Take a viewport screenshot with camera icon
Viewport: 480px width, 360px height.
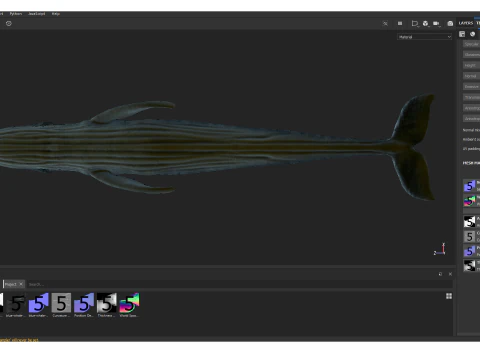pos(450,23)
